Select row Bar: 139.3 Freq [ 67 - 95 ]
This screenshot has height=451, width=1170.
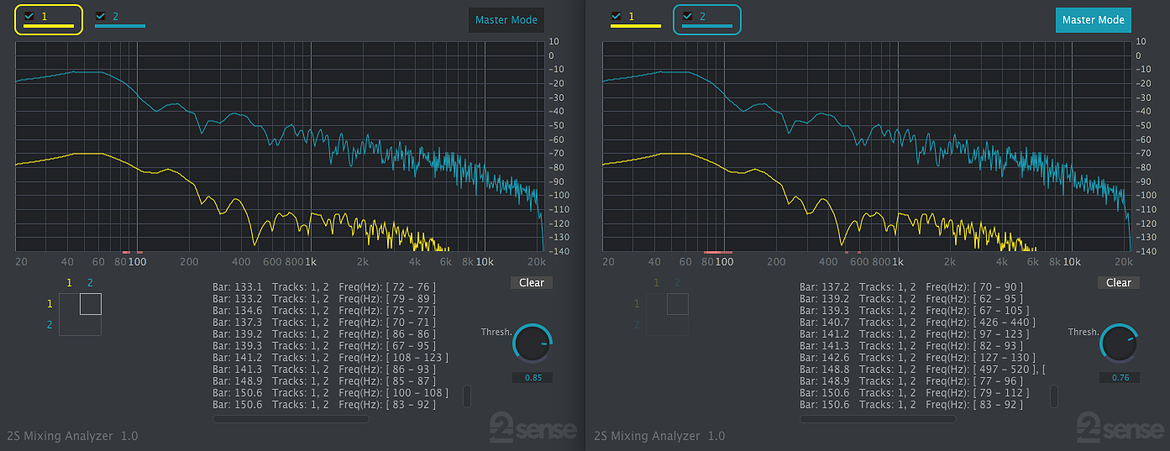pos(324,346)
